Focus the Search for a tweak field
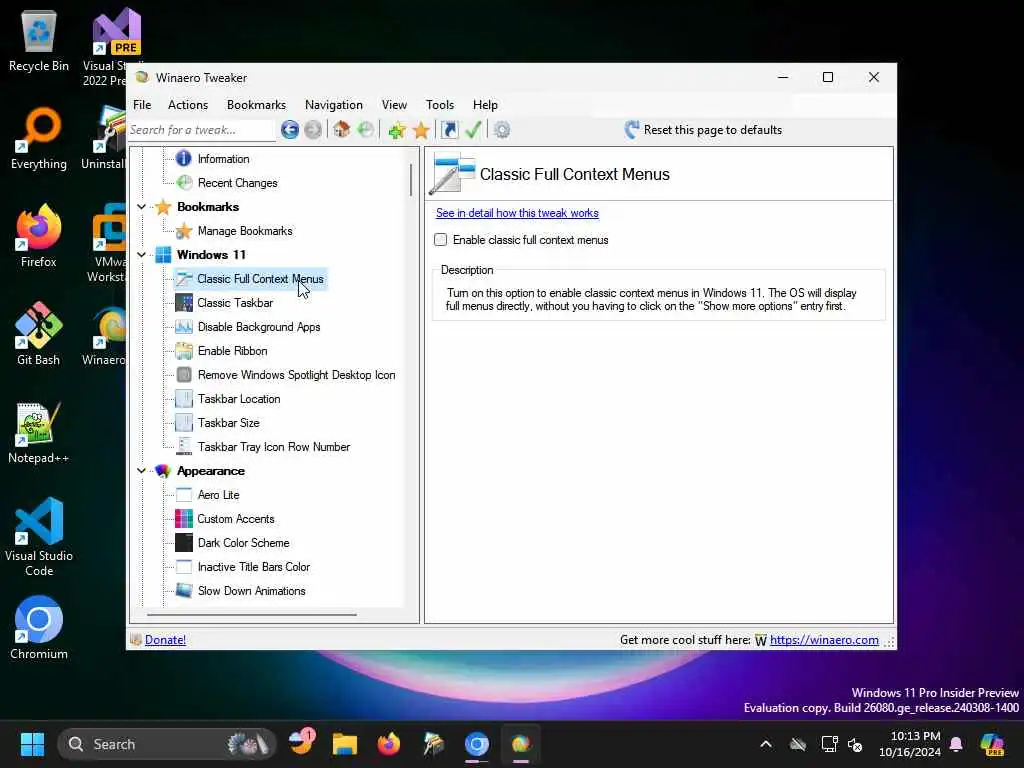1024x768 pixels. pos(200,130)
